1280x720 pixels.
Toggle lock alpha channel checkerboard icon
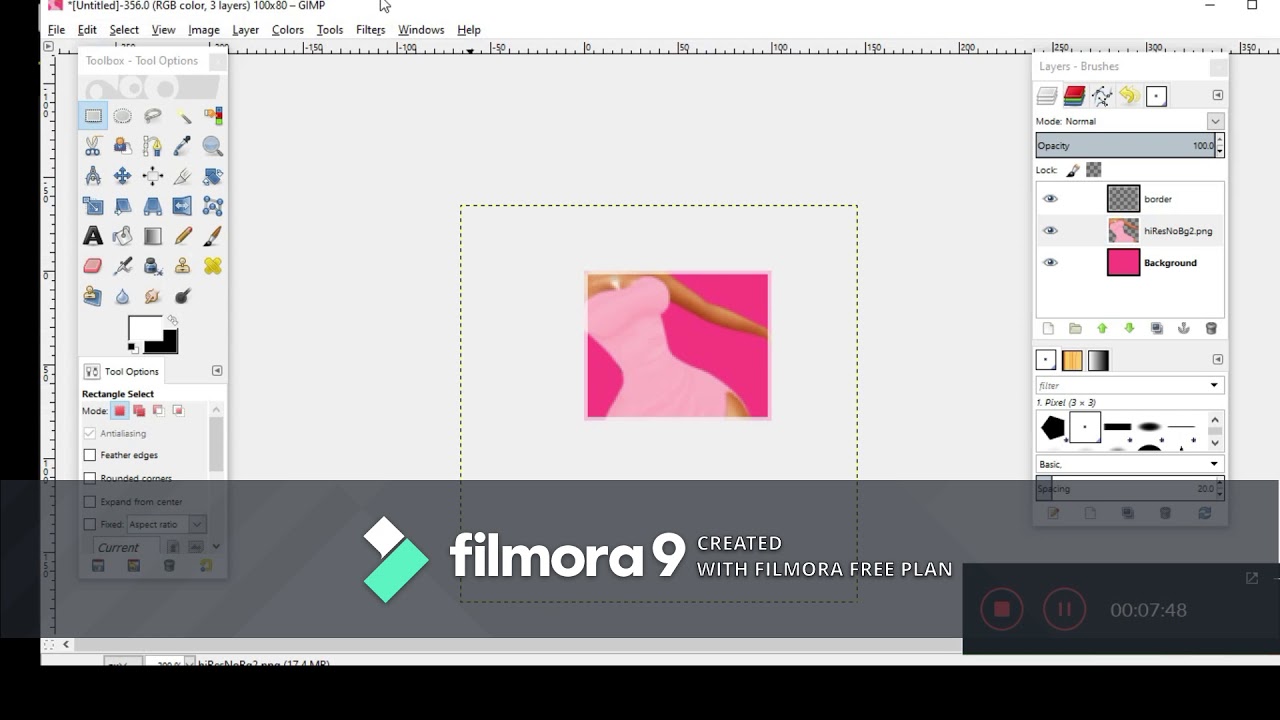click(x=1094, y=170)
